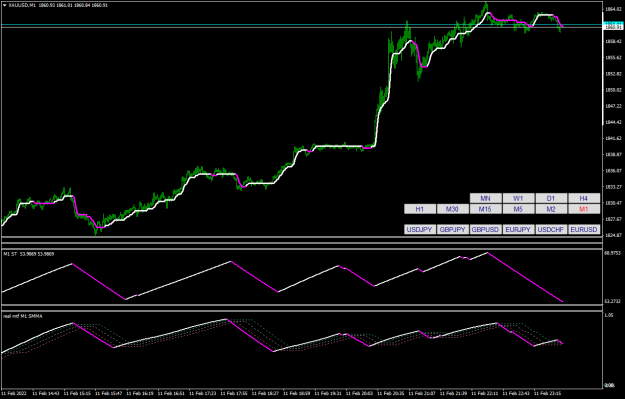This screenshot has width=625, height=399.
Task: Click the 1855.62 price axis label
Action: (x=613, y=58)
